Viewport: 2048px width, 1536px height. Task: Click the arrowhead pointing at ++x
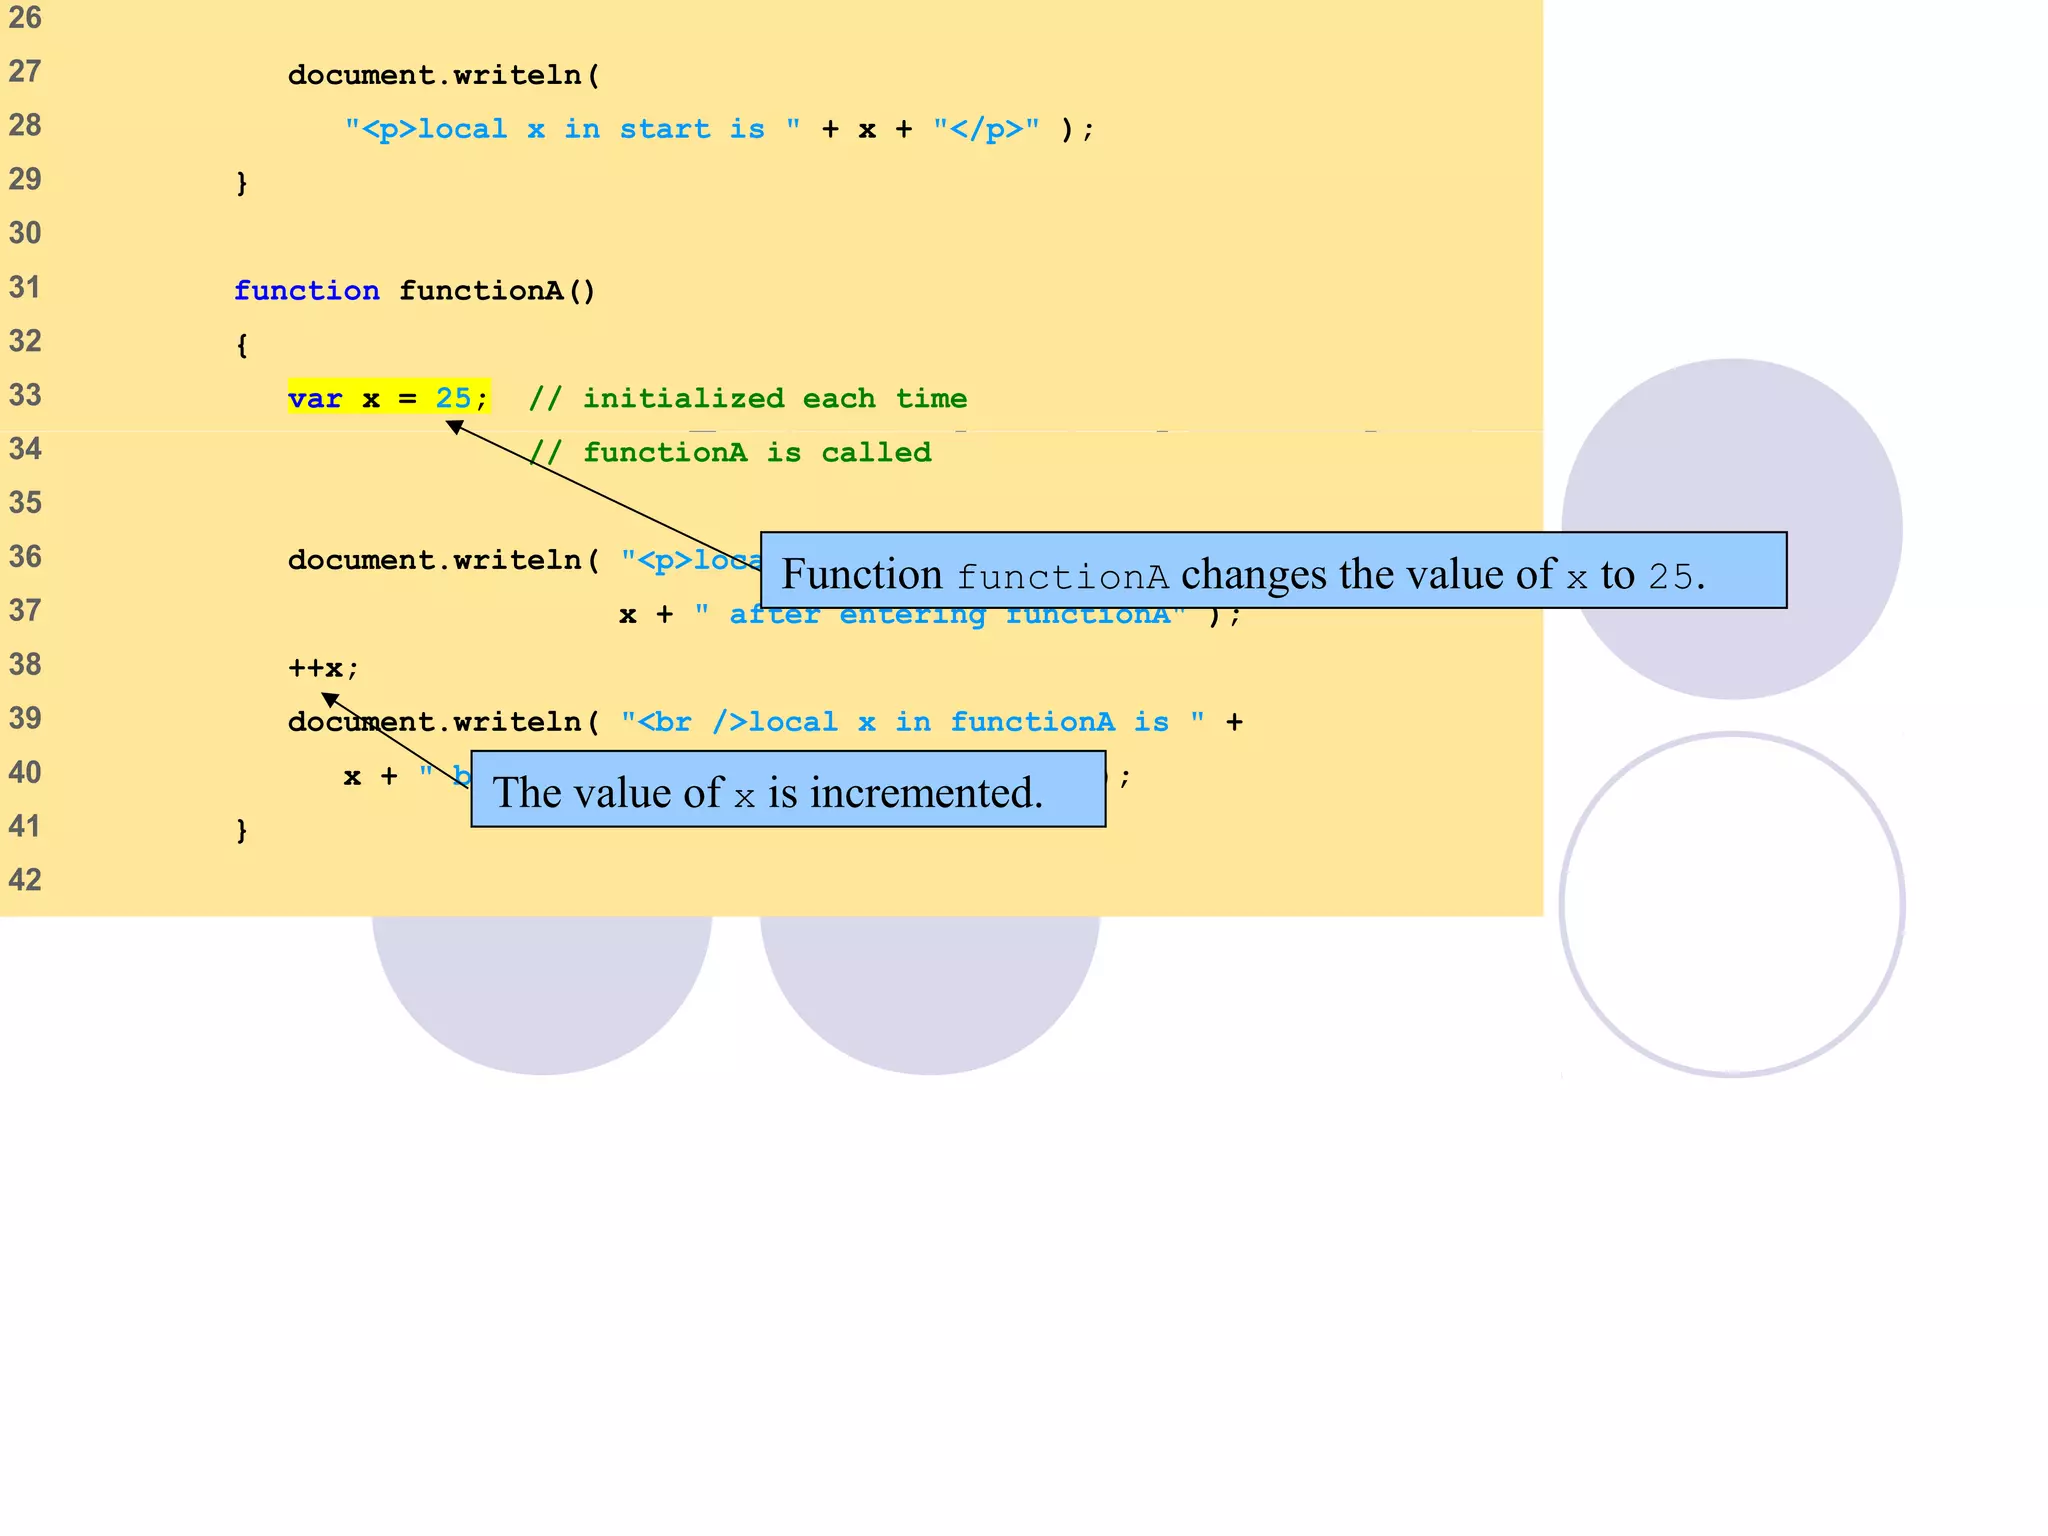coord(331,698)
